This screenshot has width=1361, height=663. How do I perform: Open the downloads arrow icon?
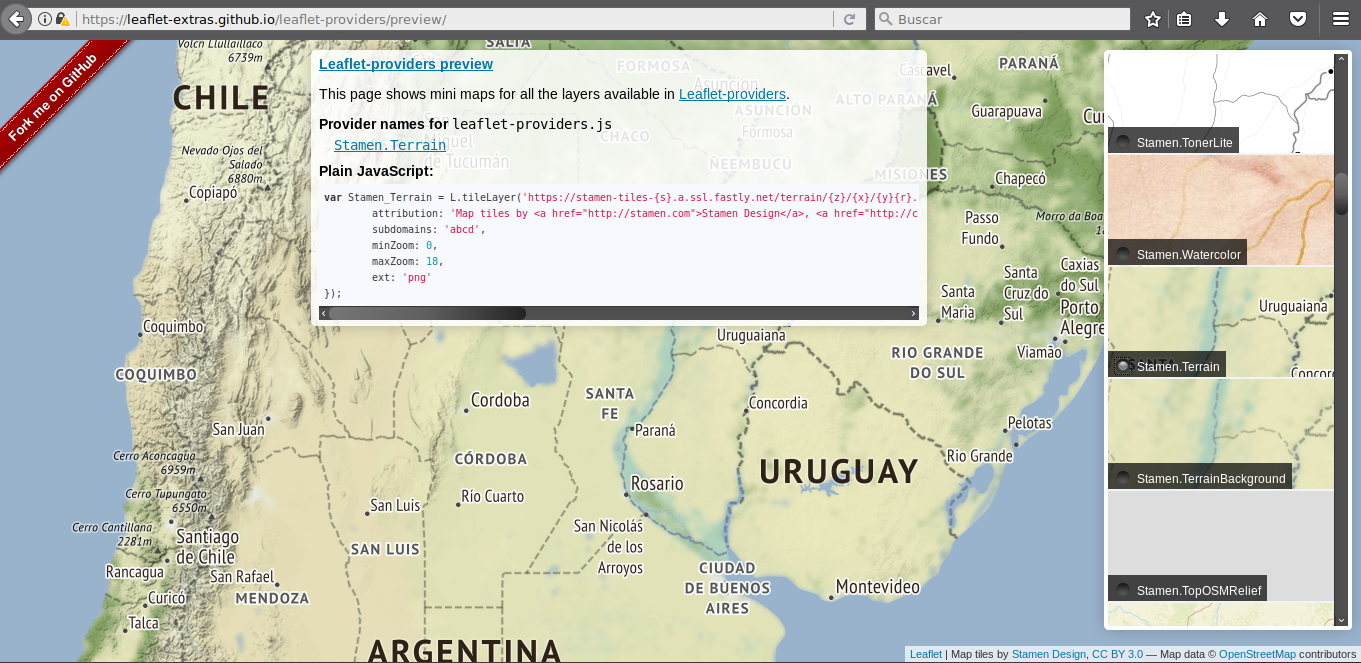click(x=1222, y=19)
